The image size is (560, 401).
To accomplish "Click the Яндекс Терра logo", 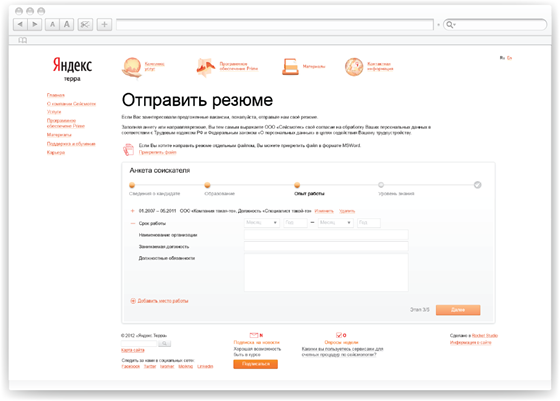I will (72, 69).
